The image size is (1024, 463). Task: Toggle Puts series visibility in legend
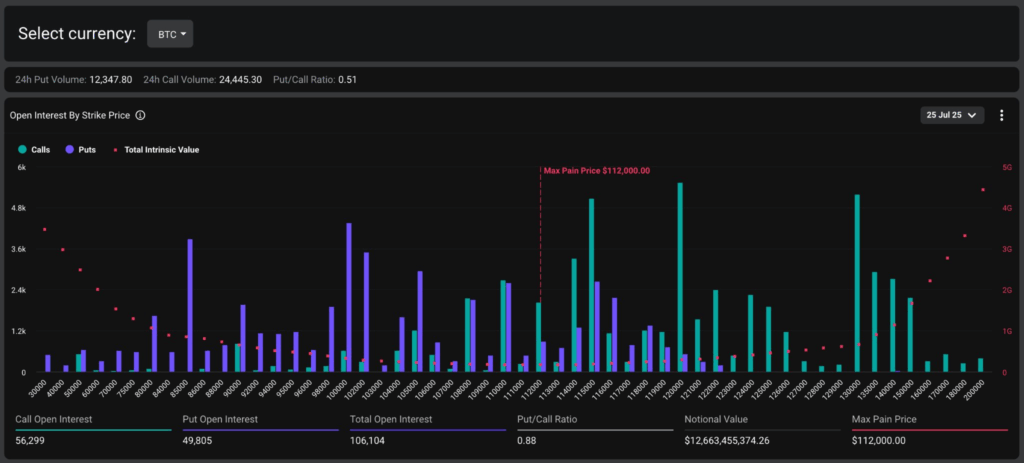86,150
